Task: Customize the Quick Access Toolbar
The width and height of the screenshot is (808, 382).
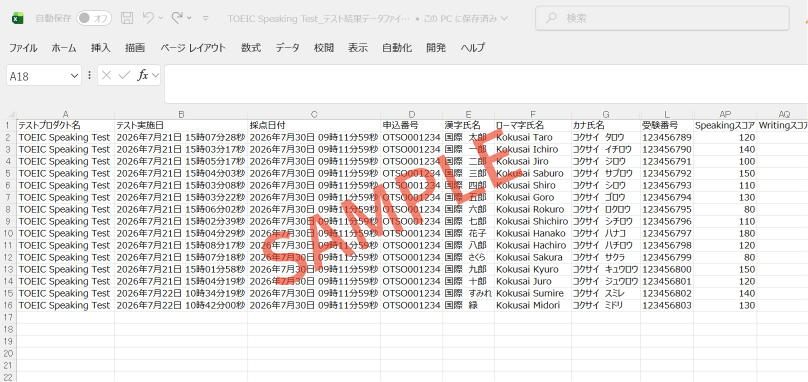Action: tap(206, 19)
